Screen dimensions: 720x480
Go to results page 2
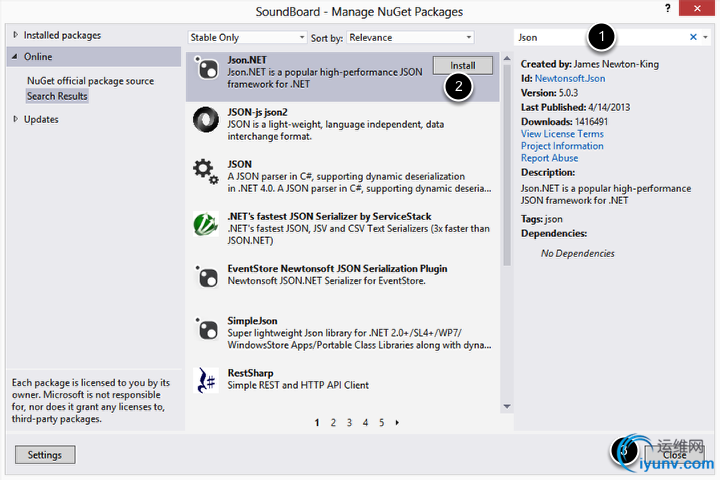click(333, 423)
